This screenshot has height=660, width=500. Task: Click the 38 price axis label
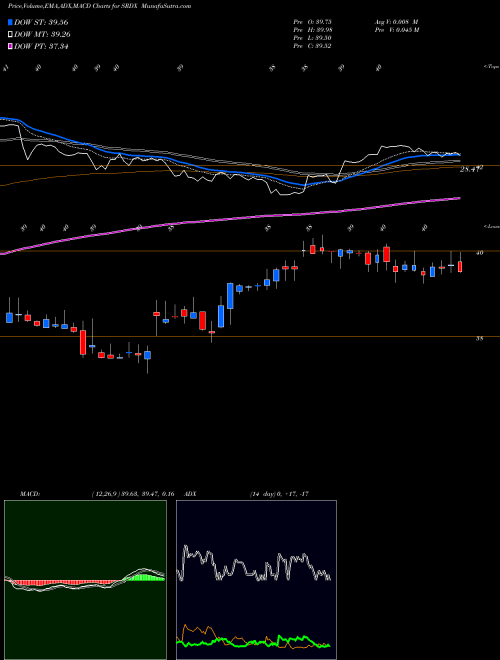479,338
